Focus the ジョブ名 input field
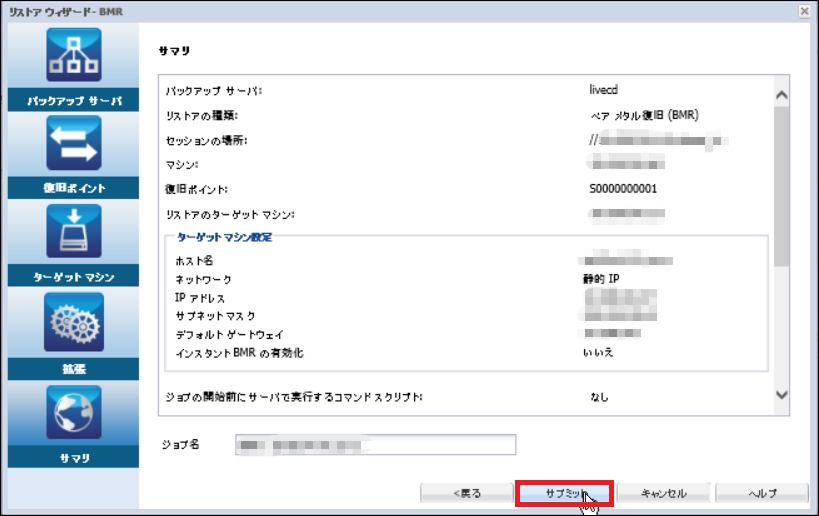The image size is (819, 516). (x=376, y=444)
